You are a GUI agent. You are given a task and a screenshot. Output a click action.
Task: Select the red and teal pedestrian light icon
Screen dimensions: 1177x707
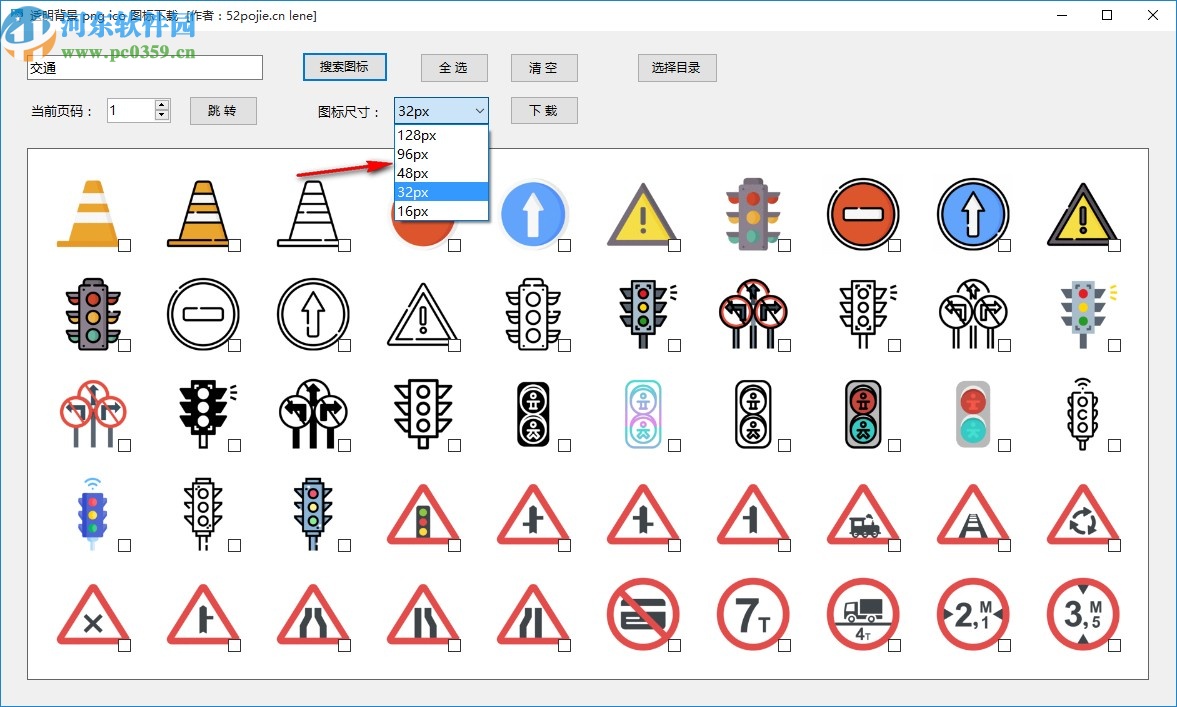pyautogui.click(x=973, y=414)
